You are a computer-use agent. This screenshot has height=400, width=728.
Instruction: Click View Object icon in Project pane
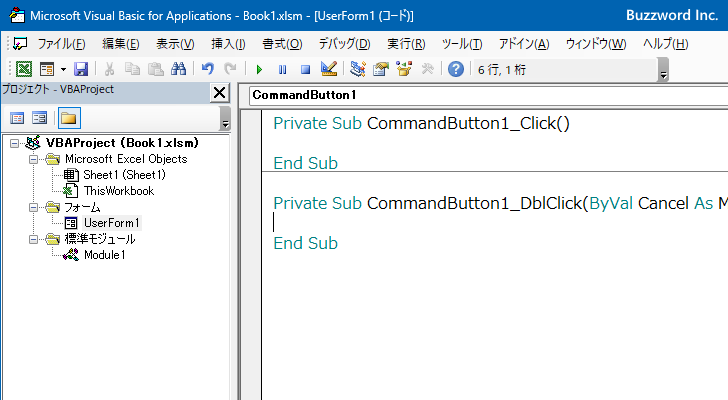coord(39,118)
